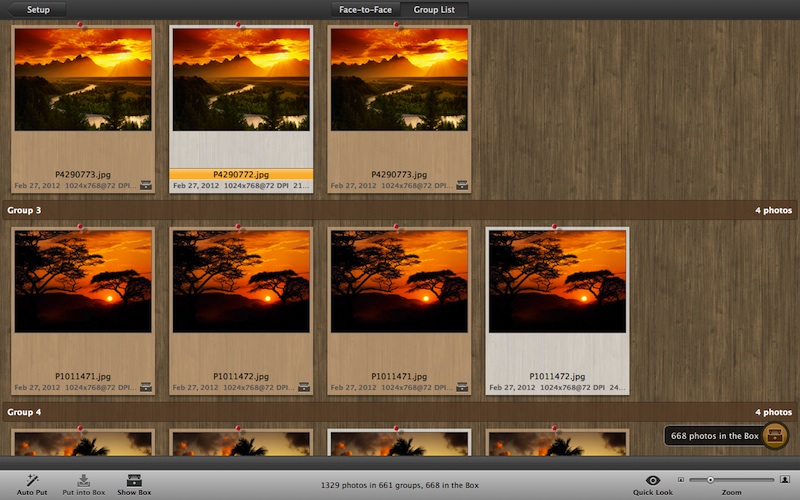Click box icon on first P1011471.jpg card

(x=146, y=387)
